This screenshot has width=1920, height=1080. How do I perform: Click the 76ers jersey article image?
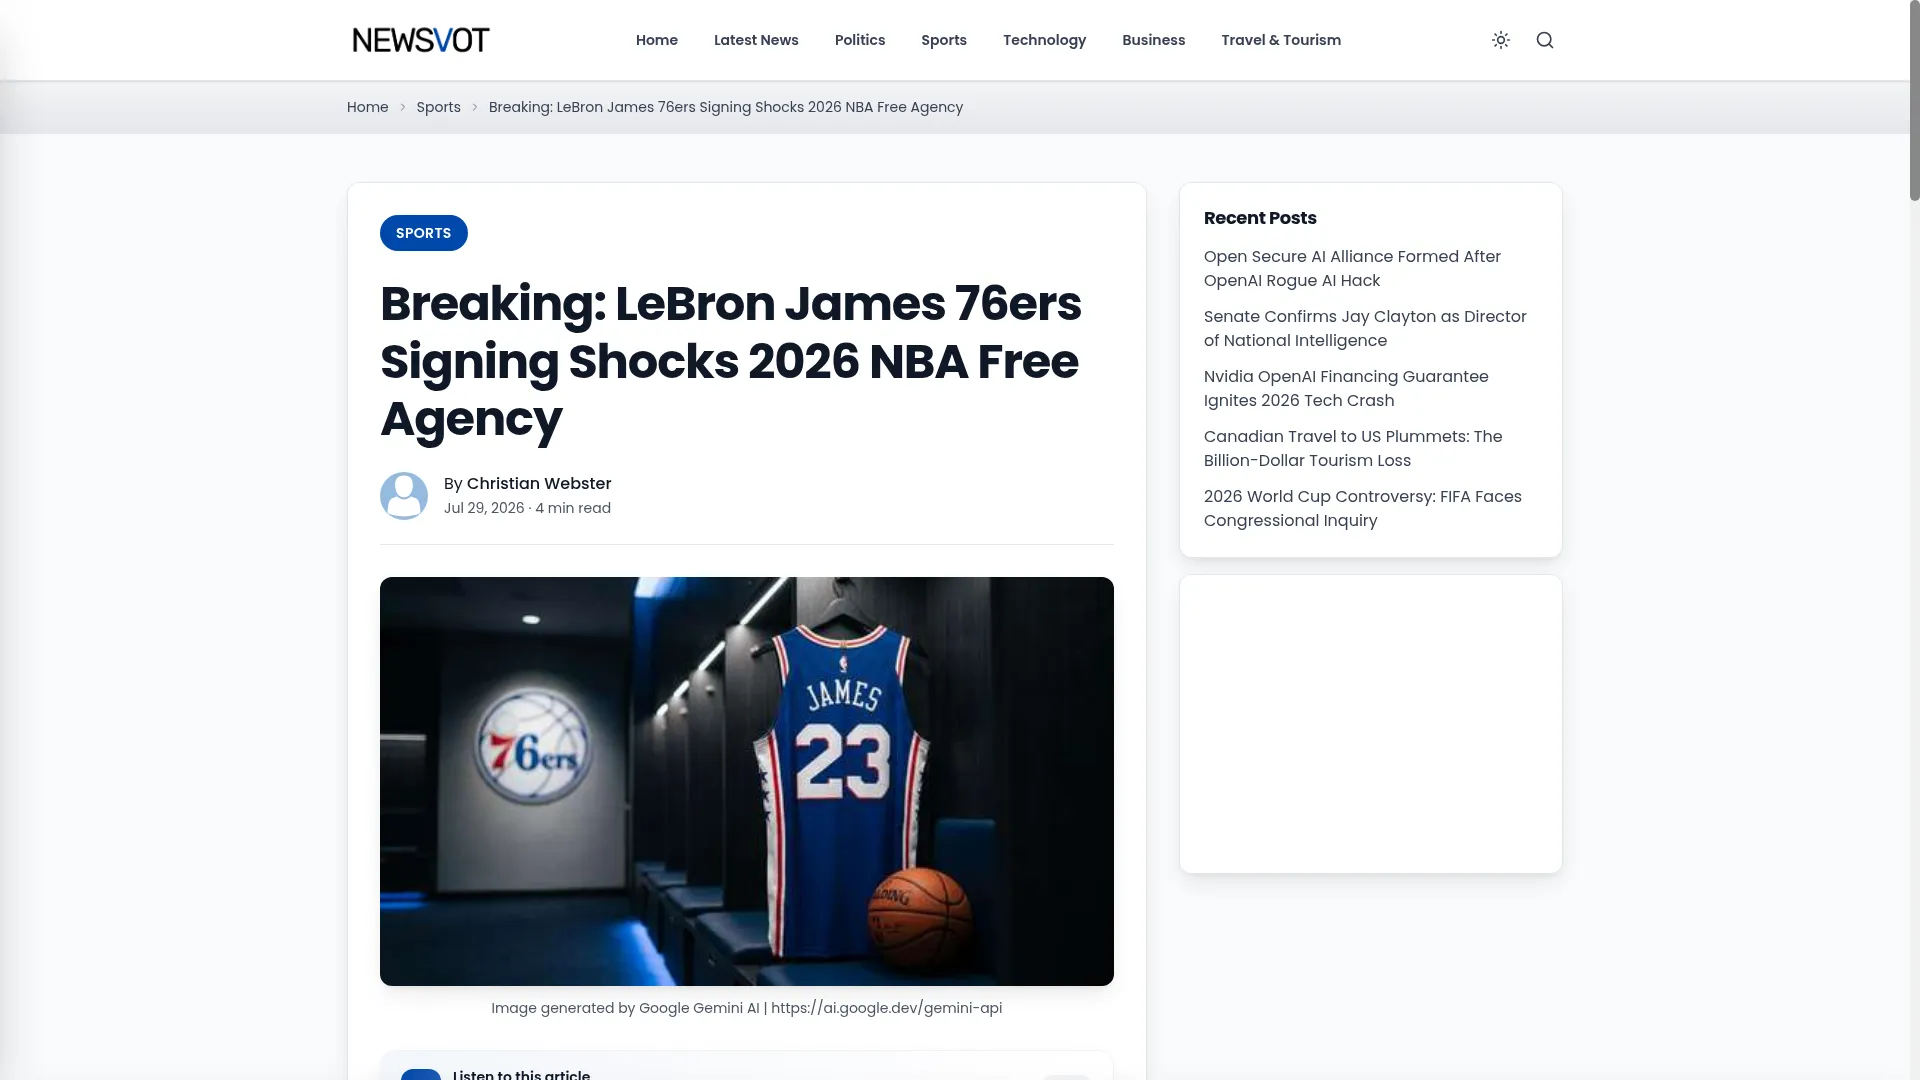coord(747,781)
